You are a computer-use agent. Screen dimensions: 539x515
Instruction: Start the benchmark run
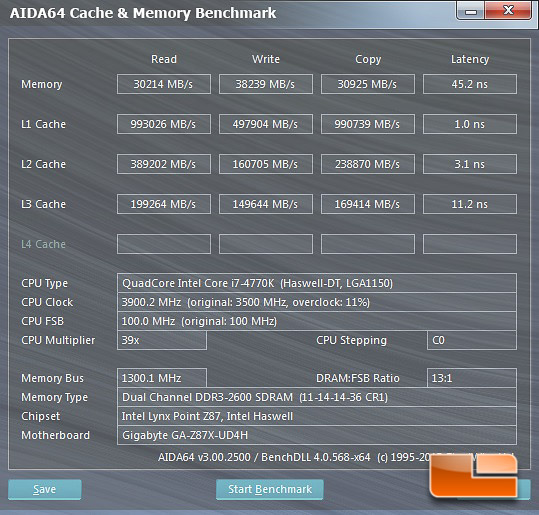[x=270, y=489]
